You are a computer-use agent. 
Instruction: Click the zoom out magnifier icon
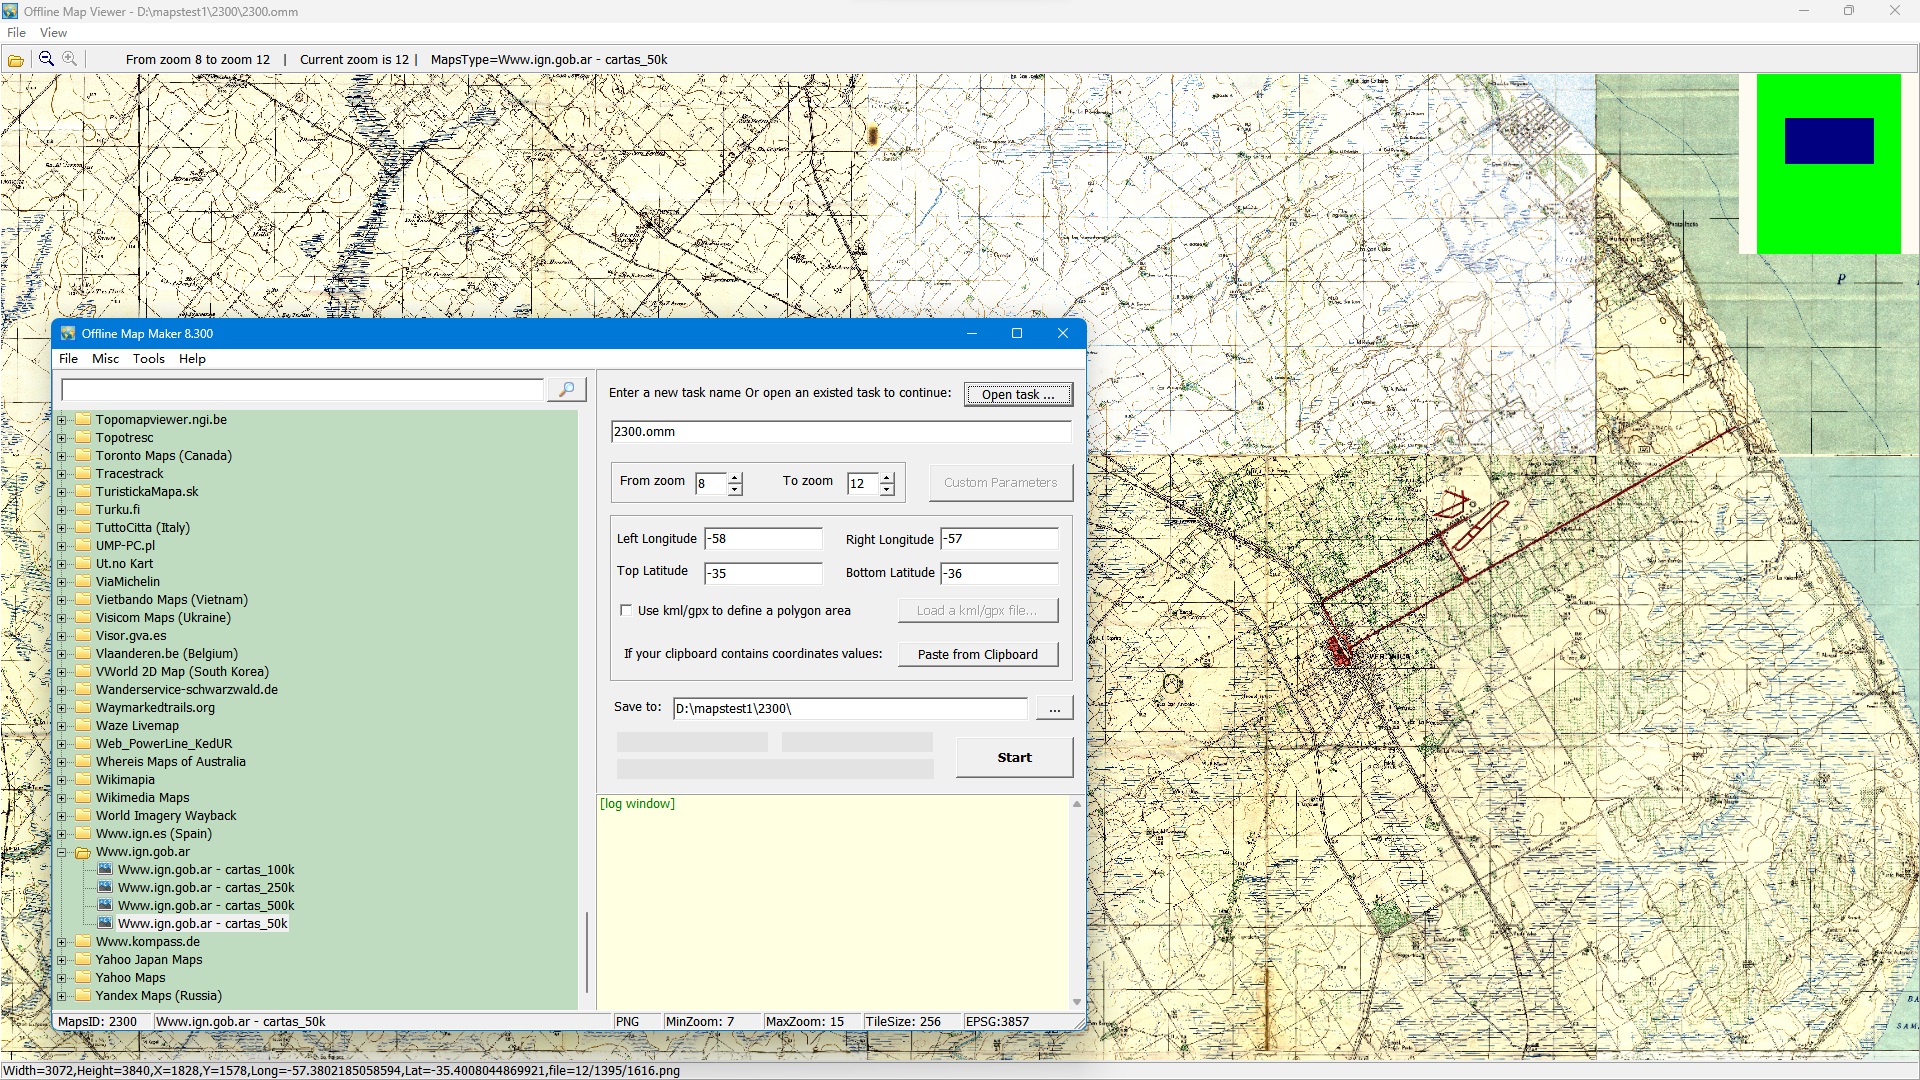46,59
